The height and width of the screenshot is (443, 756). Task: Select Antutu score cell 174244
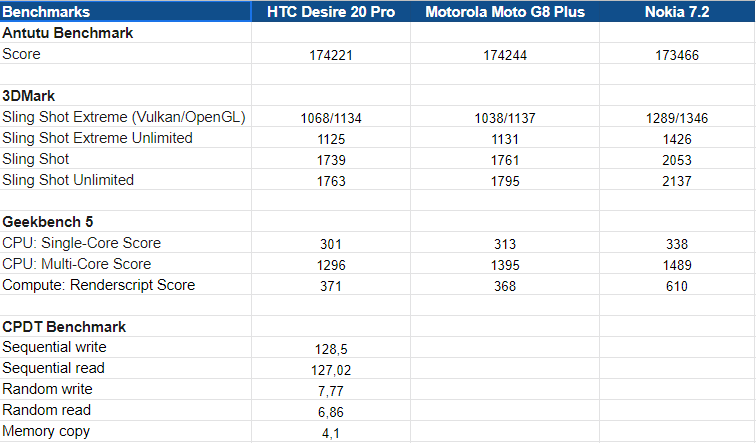point(505,54)
